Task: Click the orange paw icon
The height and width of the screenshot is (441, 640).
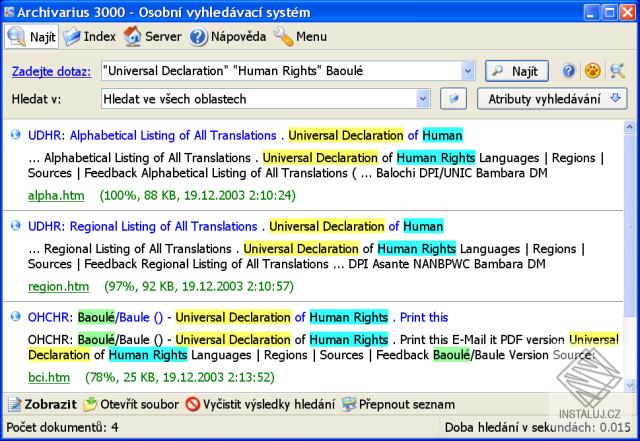Action: 592,71
